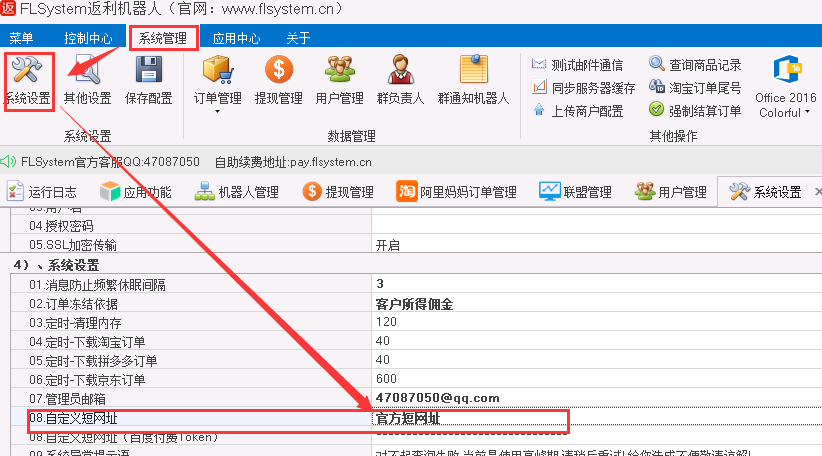
Task: Click 官方短网址 value field
Action: tap(597, 418)
